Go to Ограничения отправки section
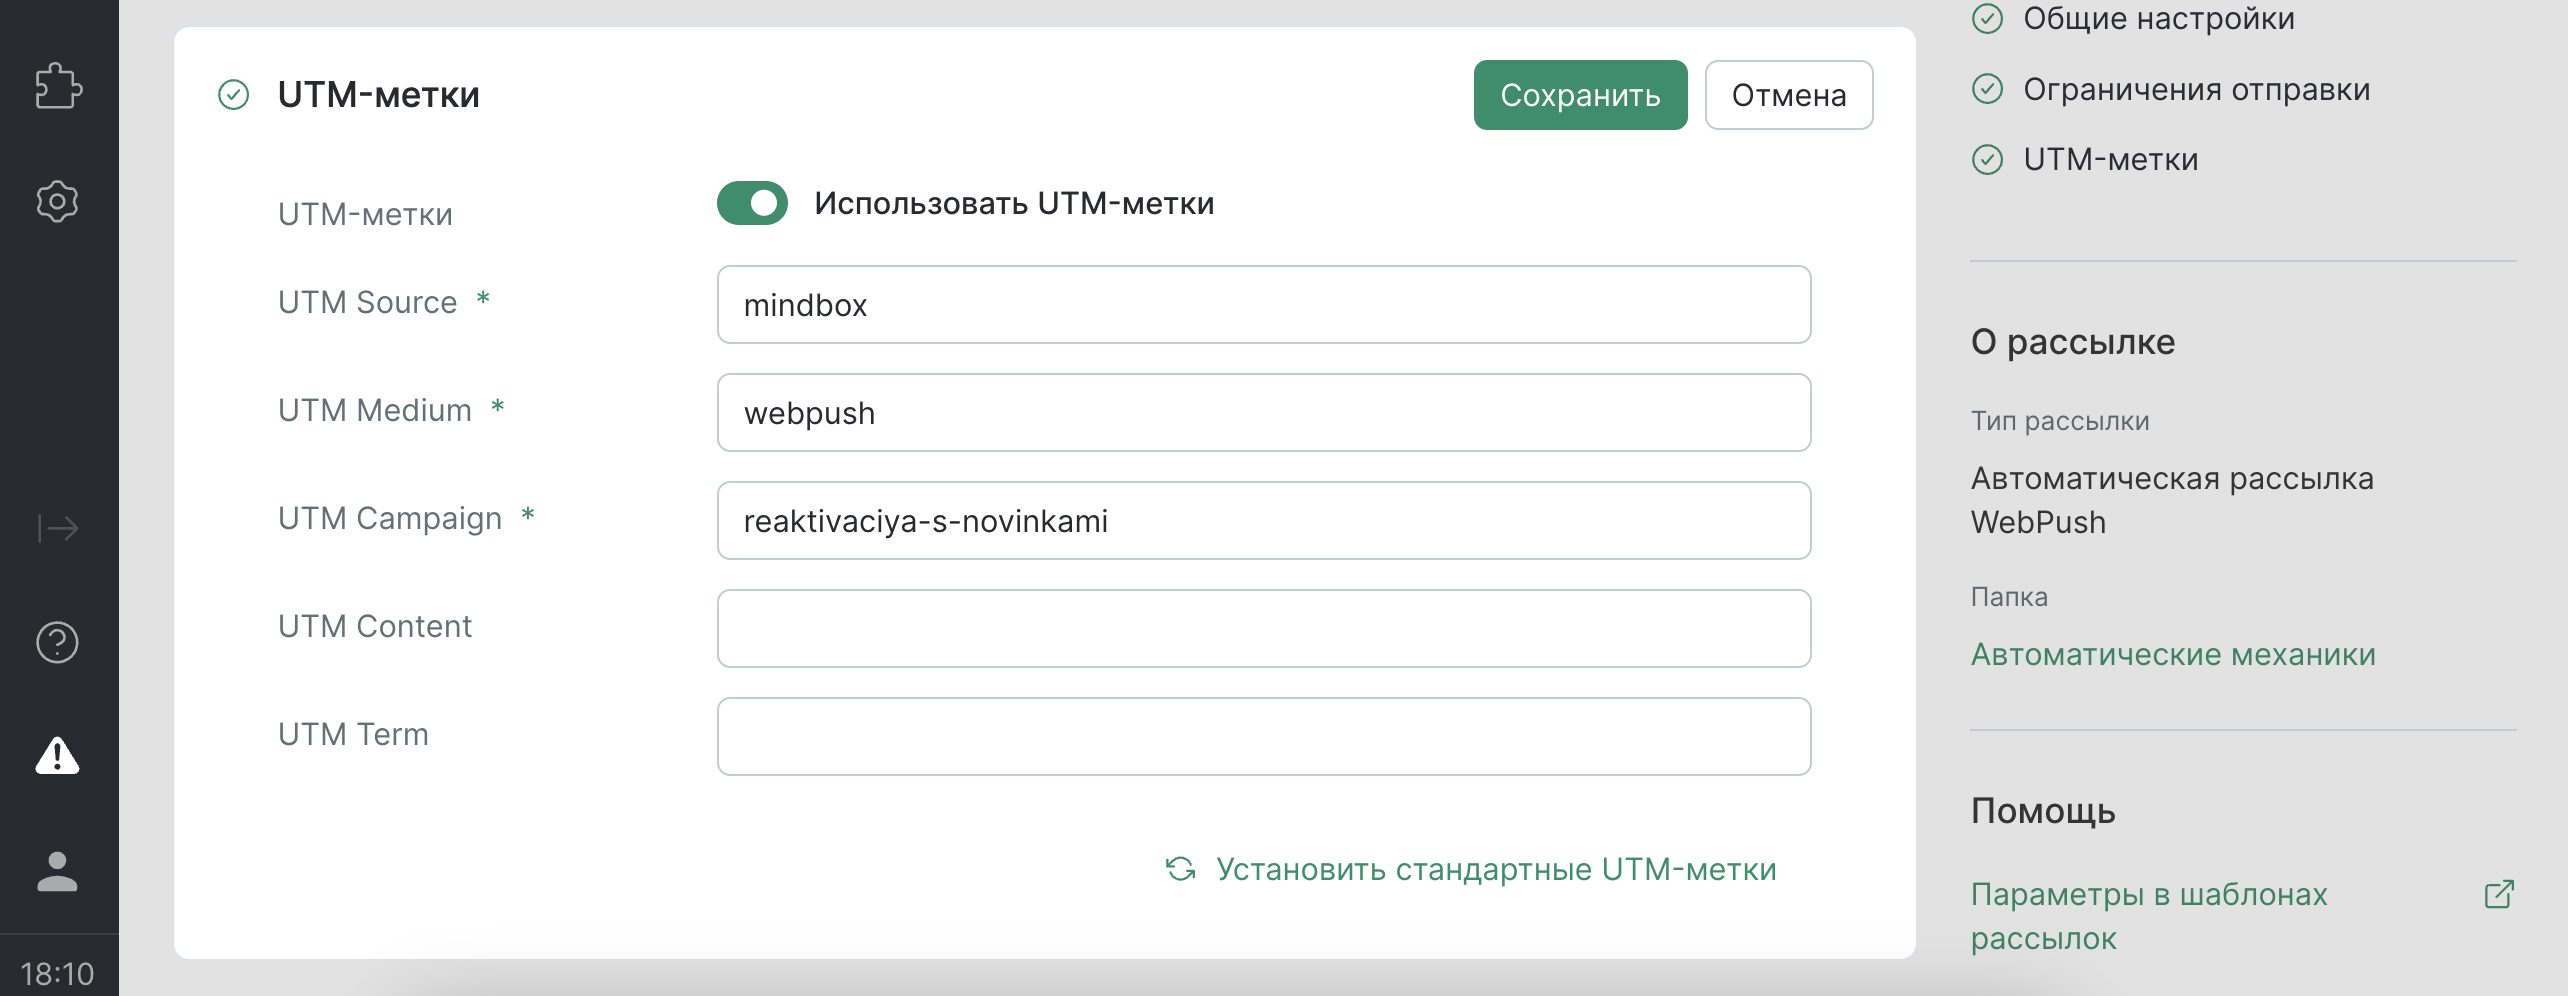 pos(2196,89)
